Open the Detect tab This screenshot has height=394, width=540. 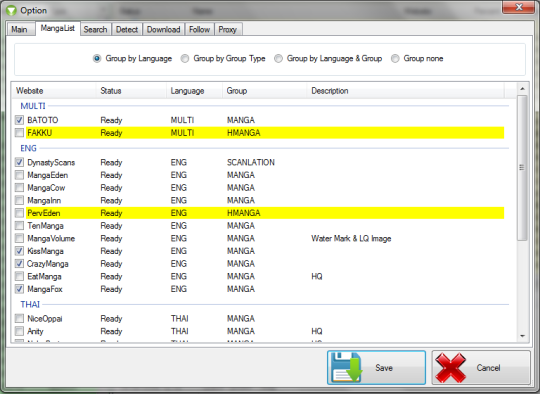pos(127,30)
